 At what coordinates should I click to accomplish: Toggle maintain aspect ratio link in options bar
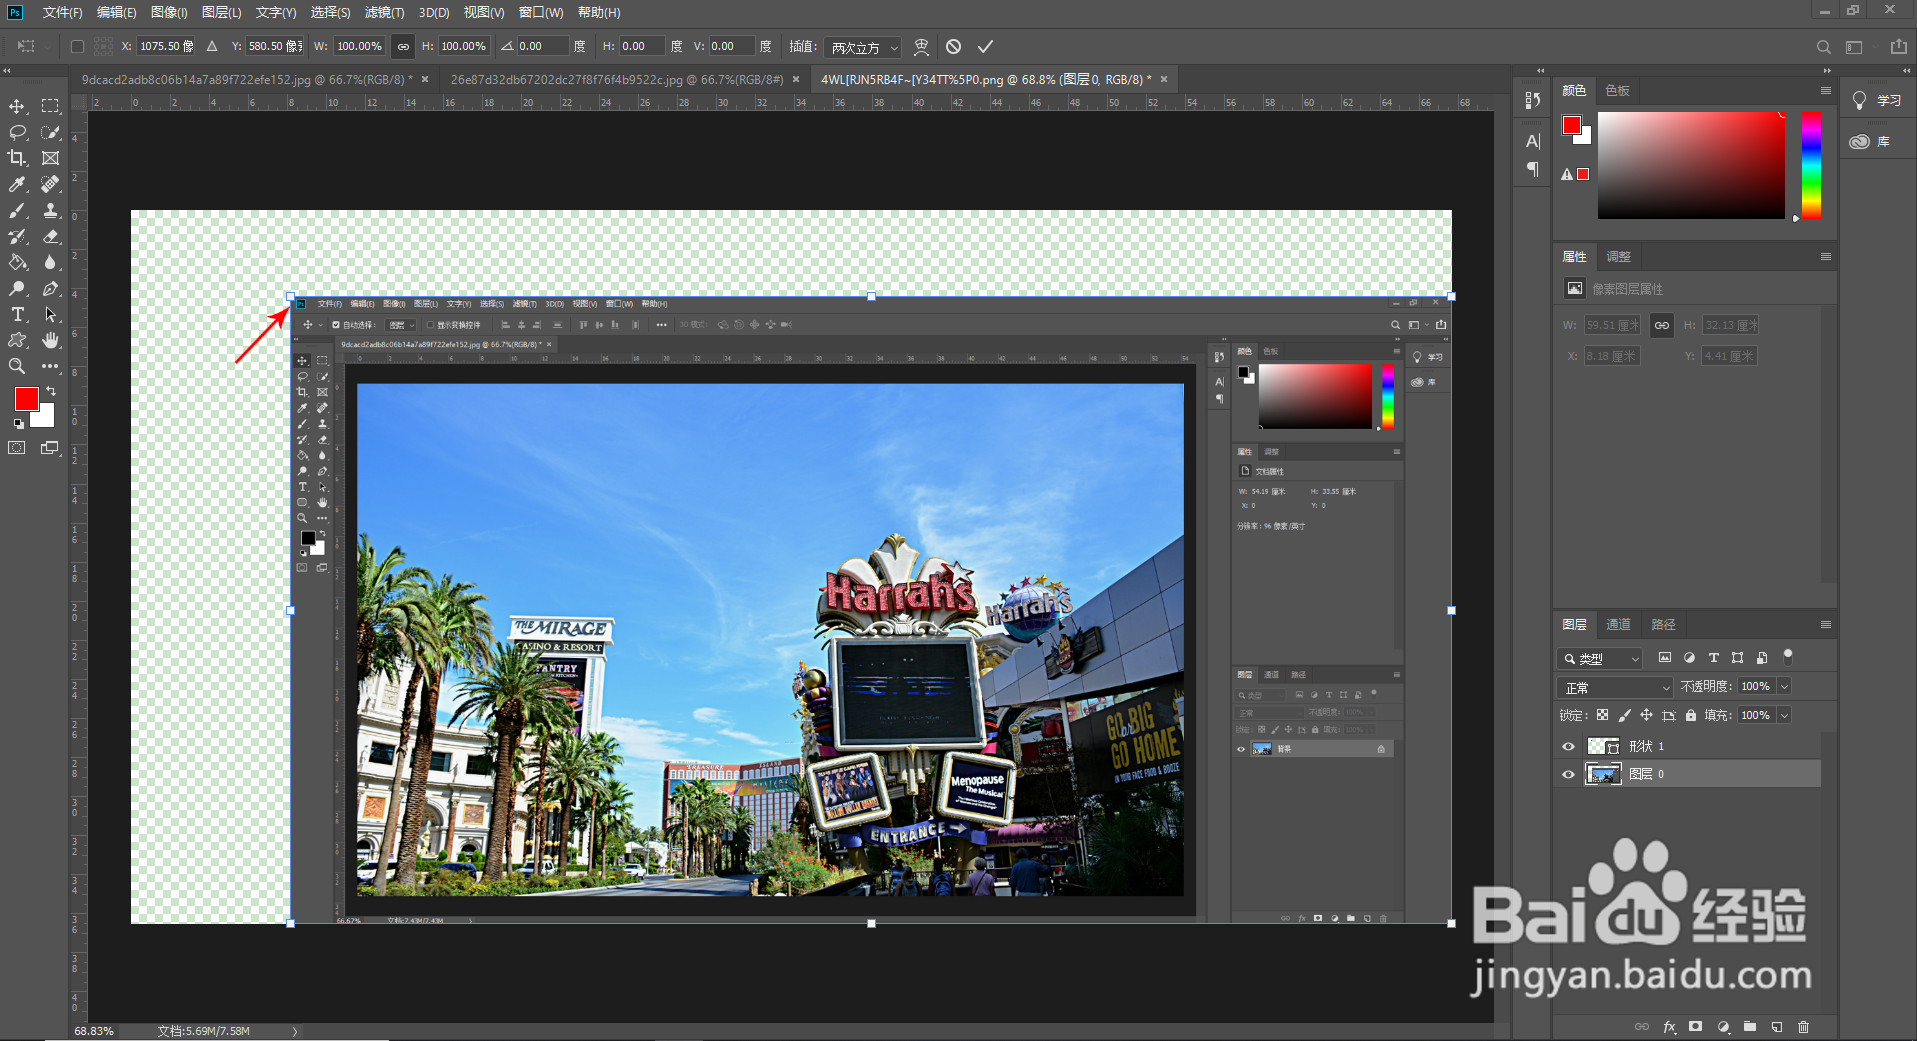[x=403, y=46]
